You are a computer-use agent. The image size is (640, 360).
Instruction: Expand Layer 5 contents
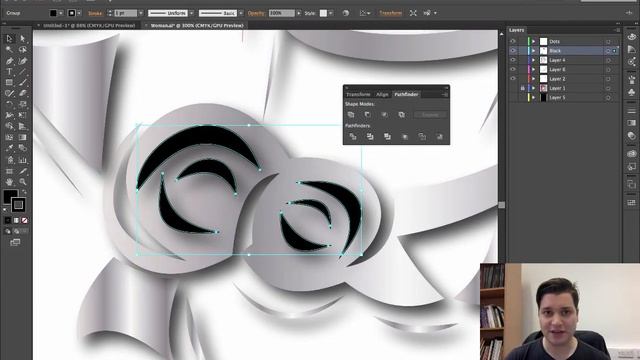pos(533,98)
